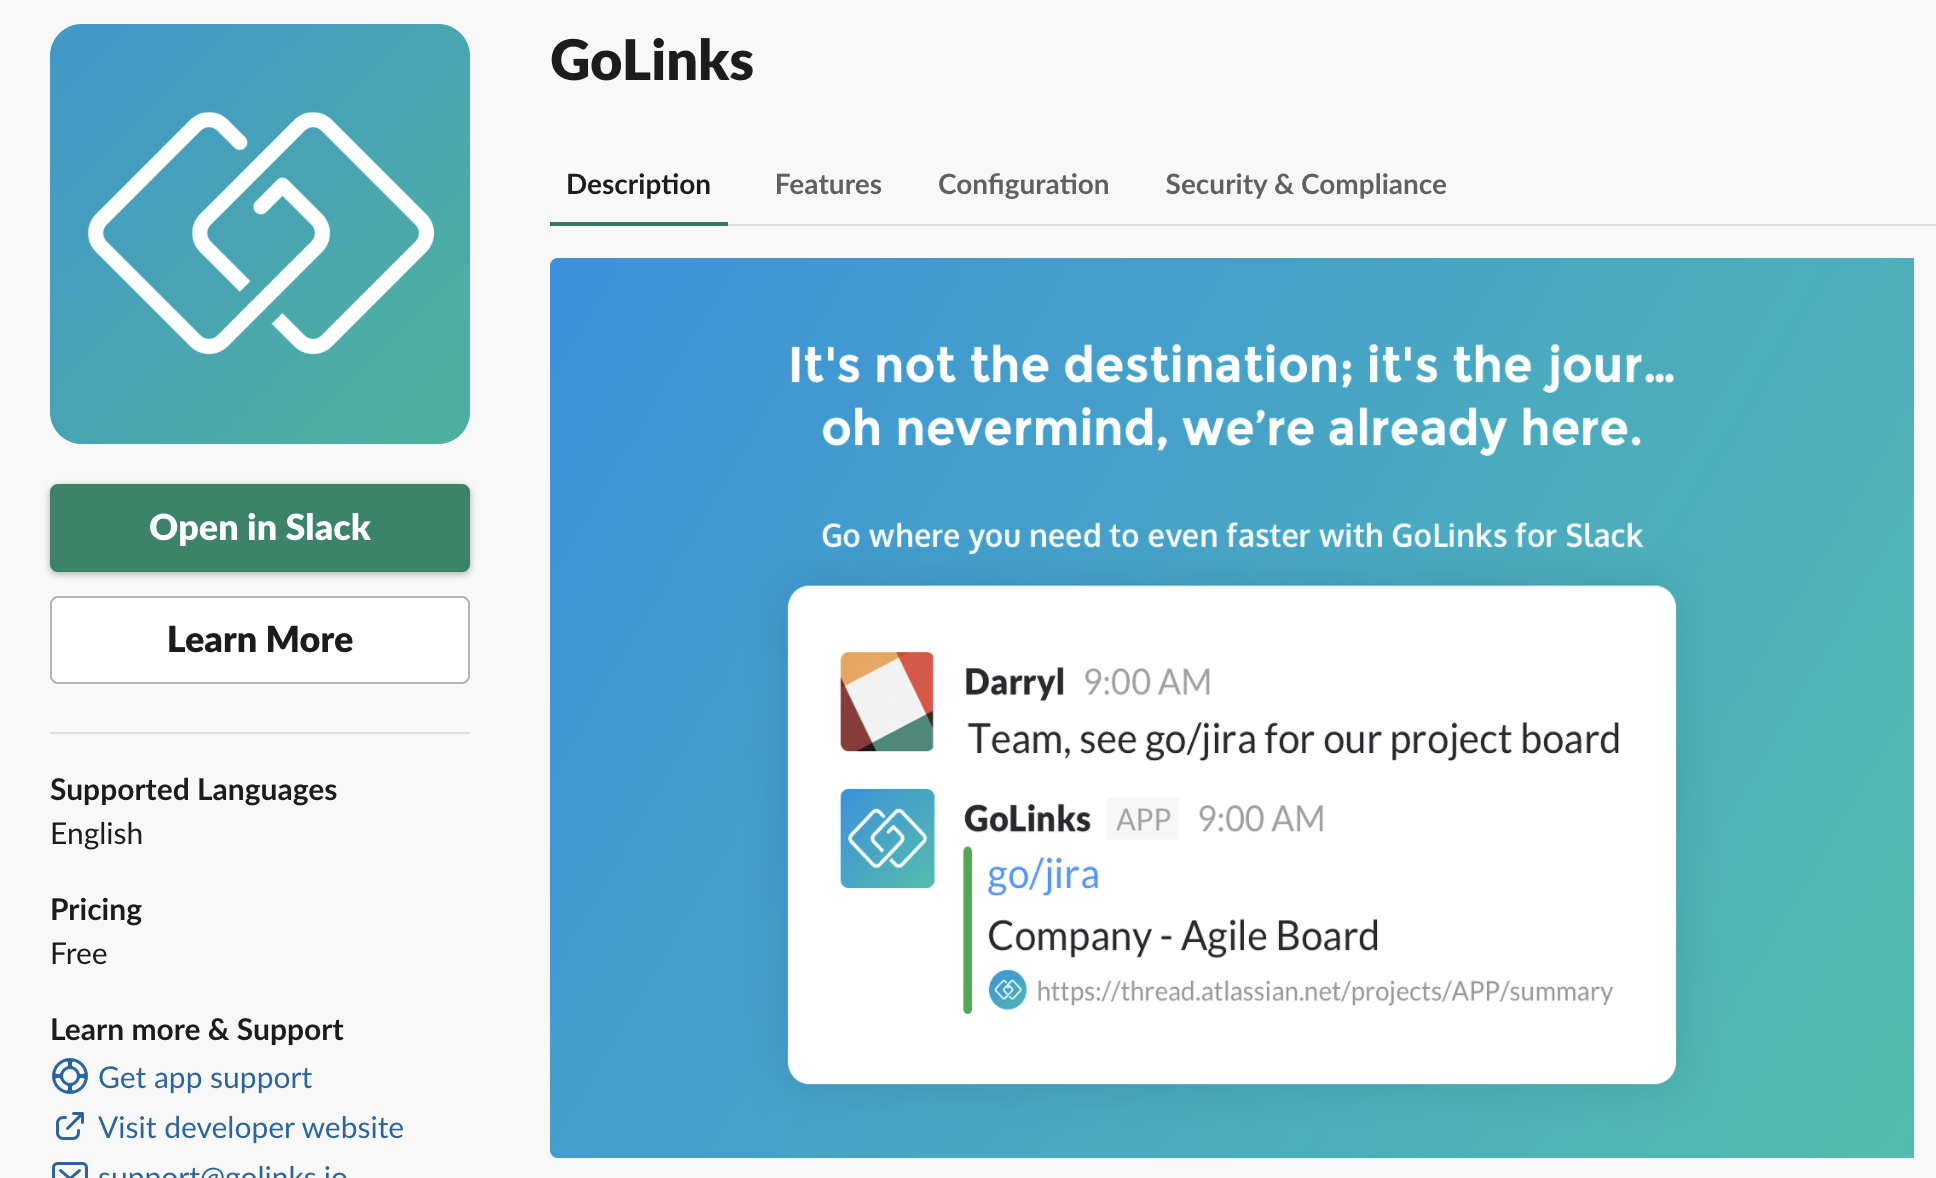Click the external link icon beside developer website
This screenshot has height=1178, width=1936.
coord(69,1126)
